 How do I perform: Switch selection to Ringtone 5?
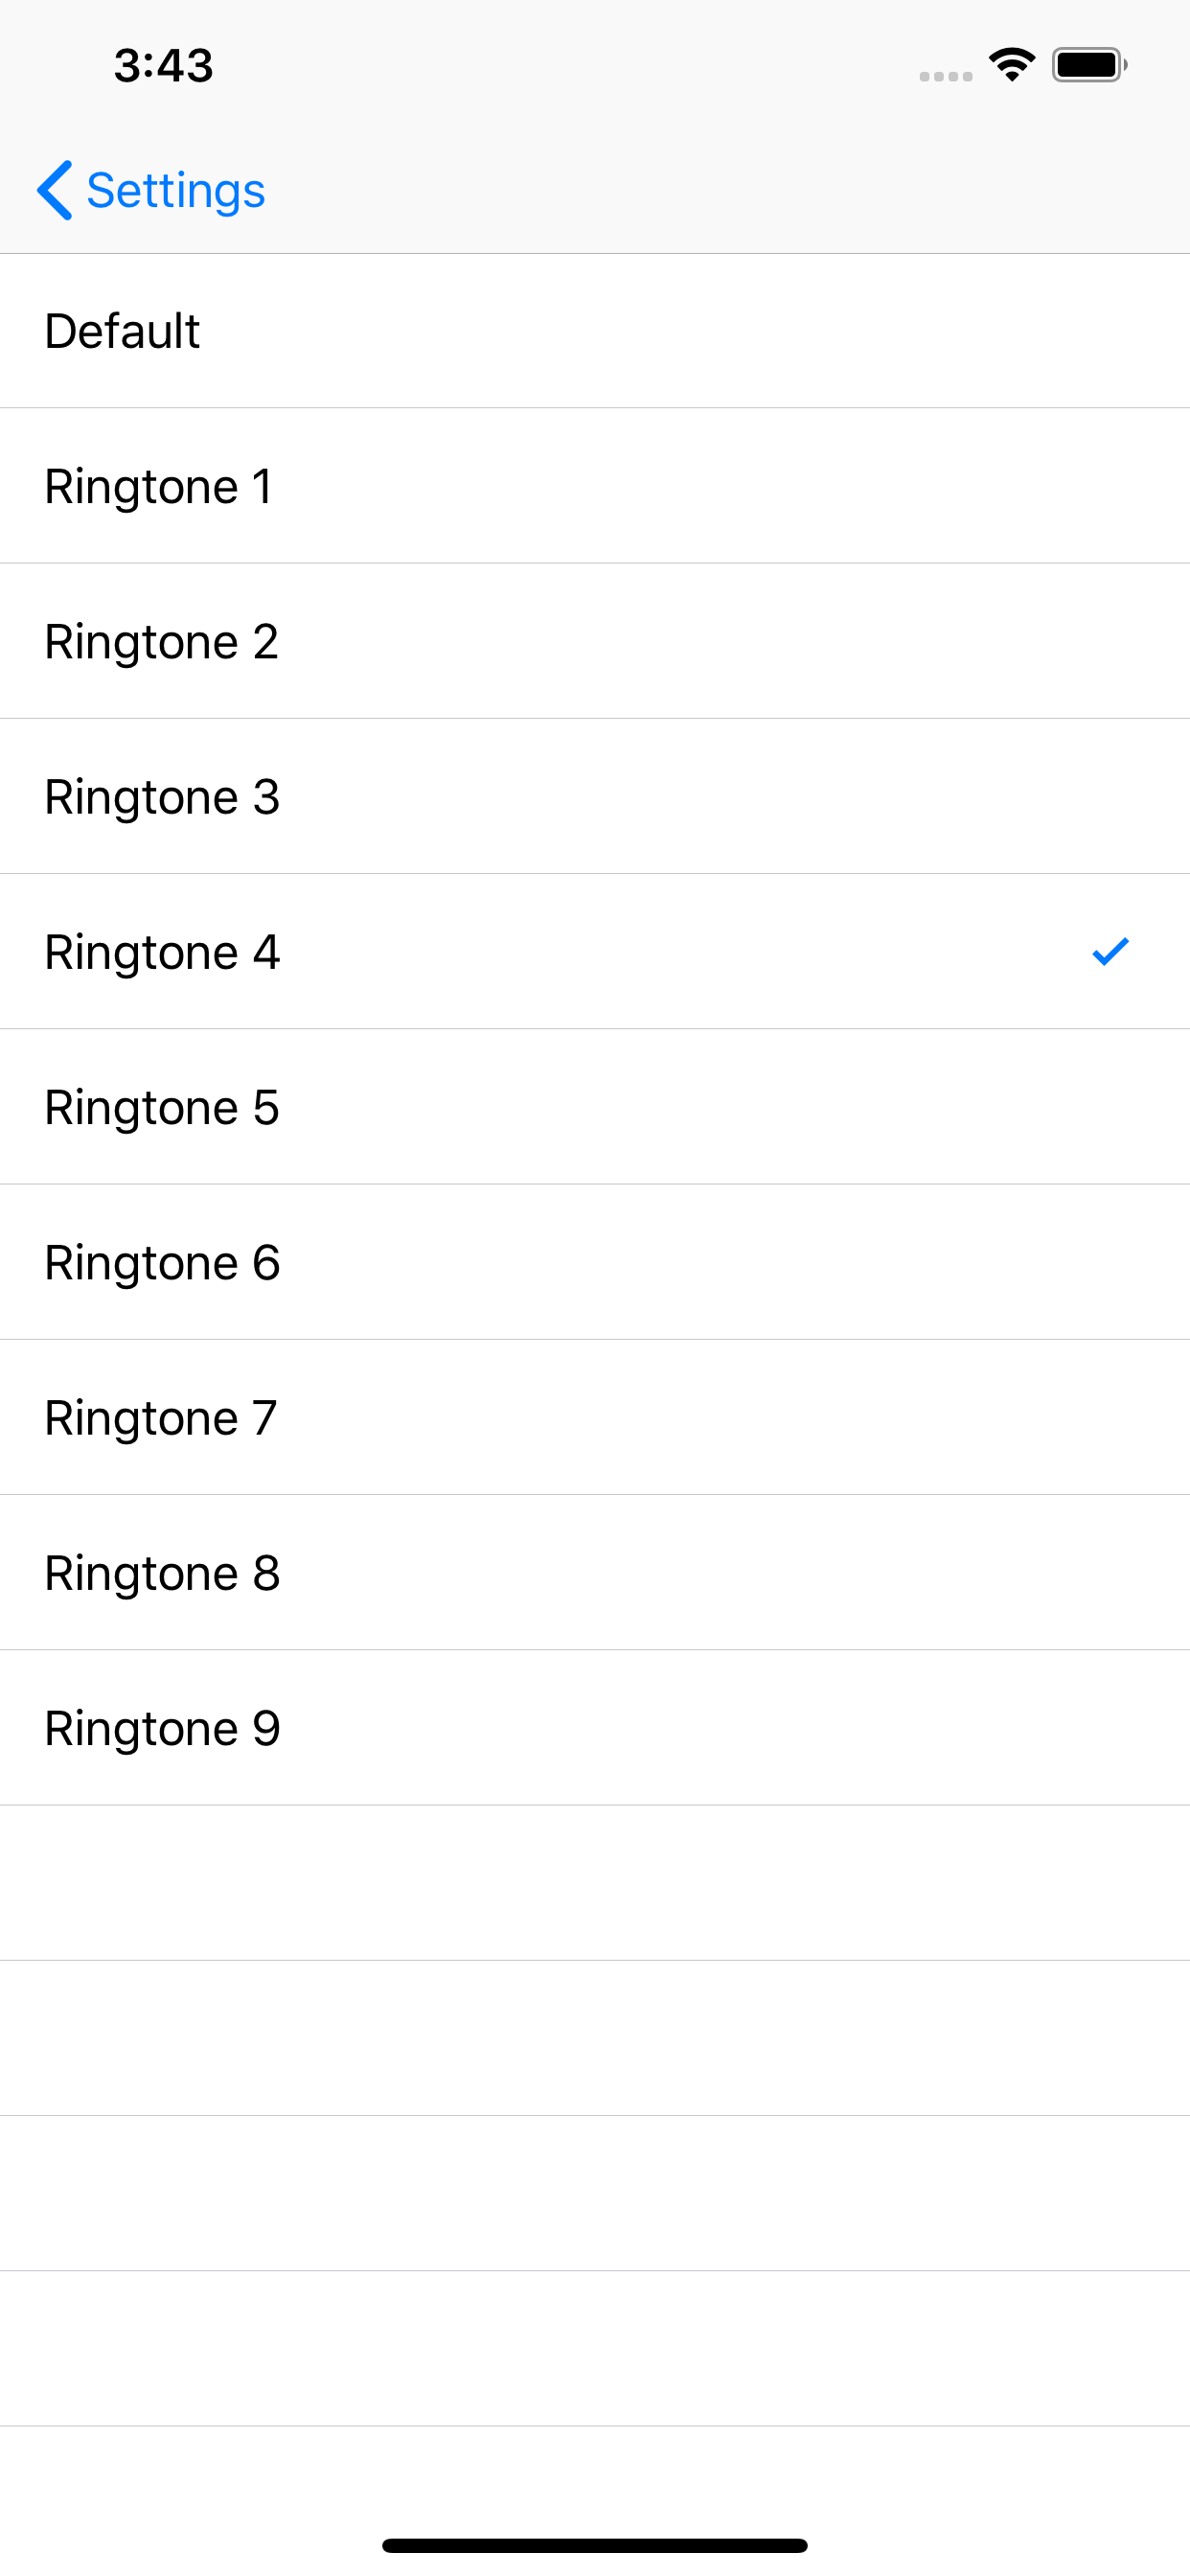(595, 1107)
